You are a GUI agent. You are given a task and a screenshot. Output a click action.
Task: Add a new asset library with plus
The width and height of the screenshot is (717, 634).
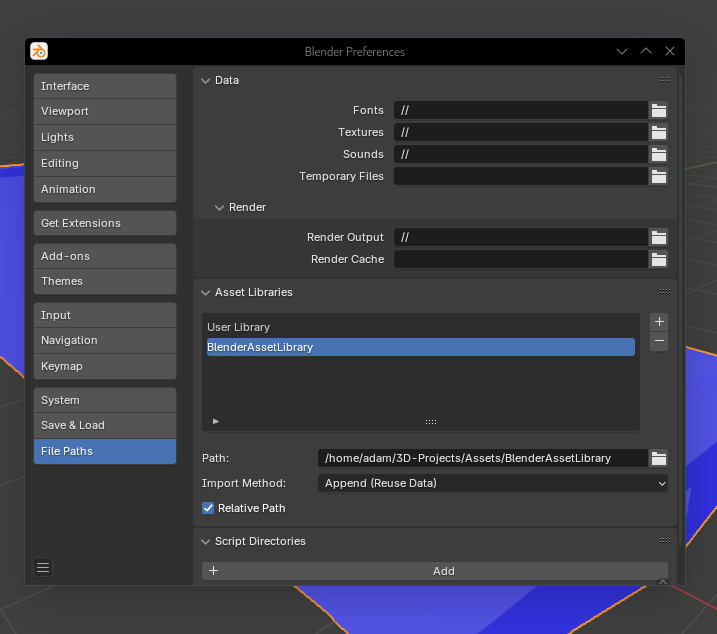pyautogui.click(x=659, y=322)
